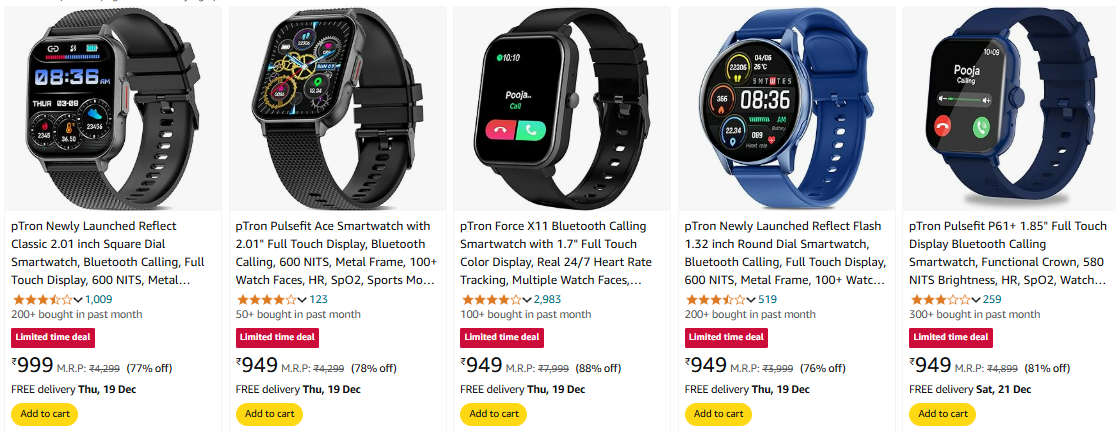Click the ₹999 price of Reflect Classic

(x=33, y=366)
